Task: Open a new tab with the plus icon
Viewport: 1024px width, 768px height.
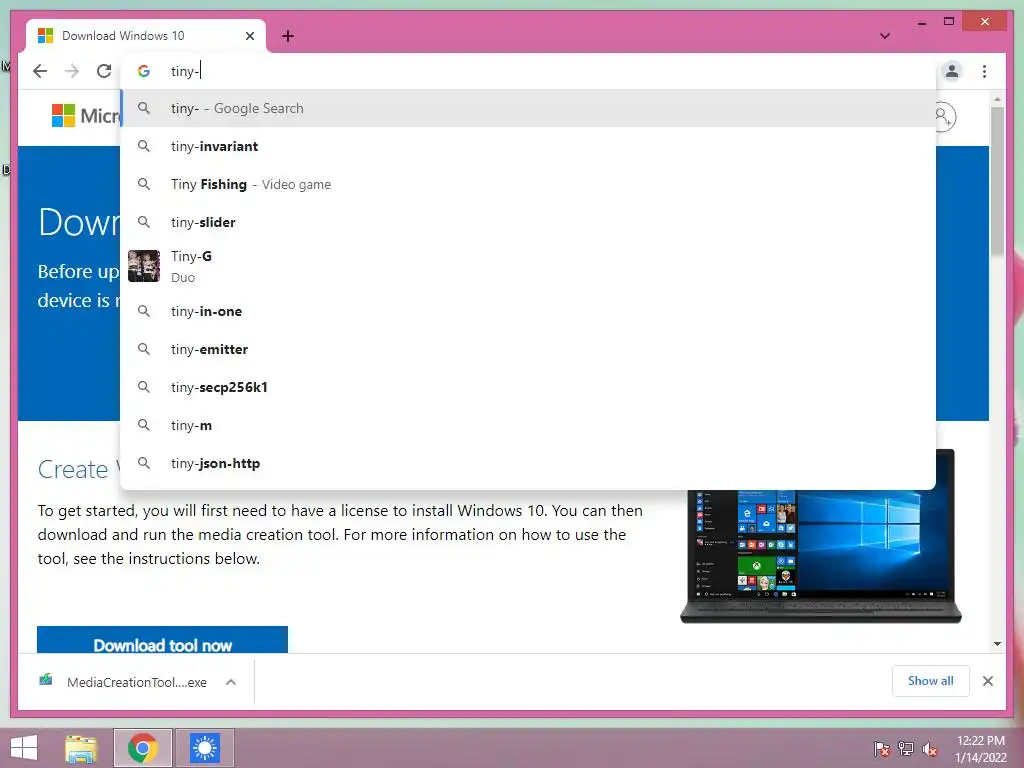Action: pyautogui.click(x=288, y=36)
